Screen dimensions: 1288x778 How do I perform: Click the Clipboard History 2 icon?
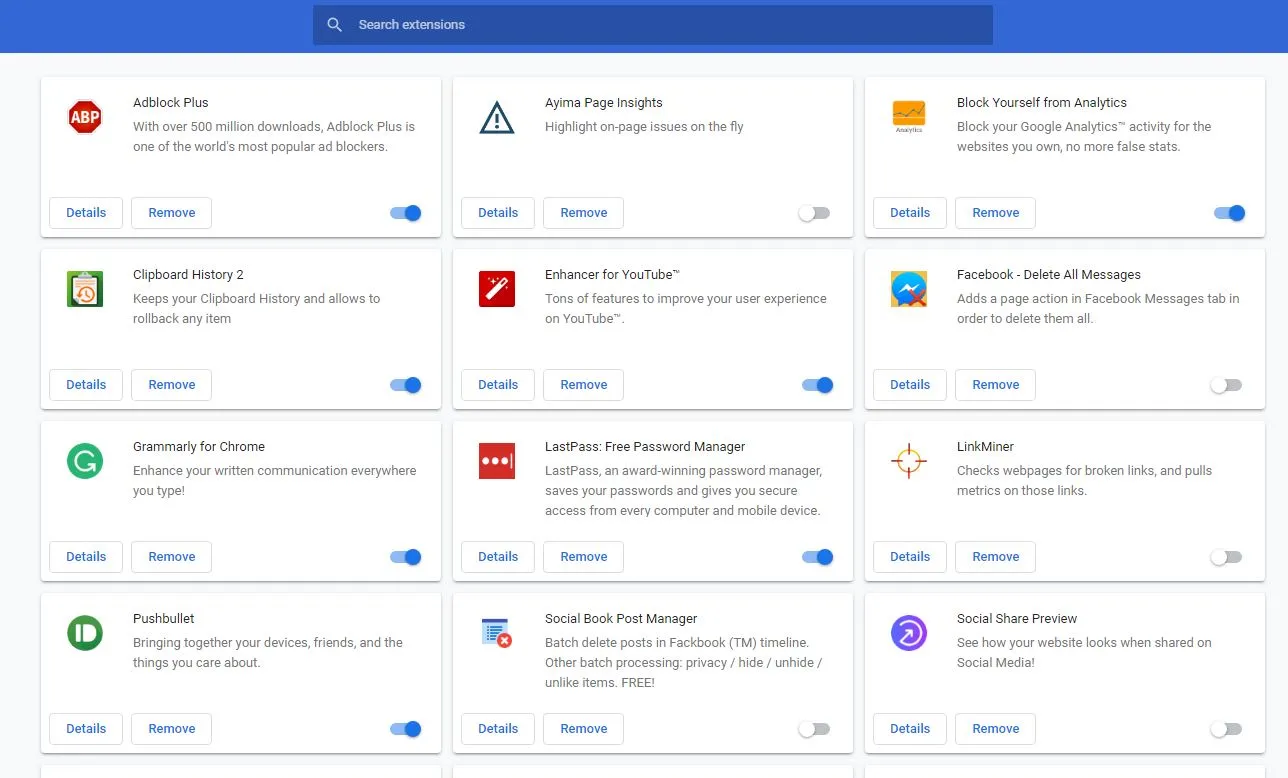coord(85,289)
